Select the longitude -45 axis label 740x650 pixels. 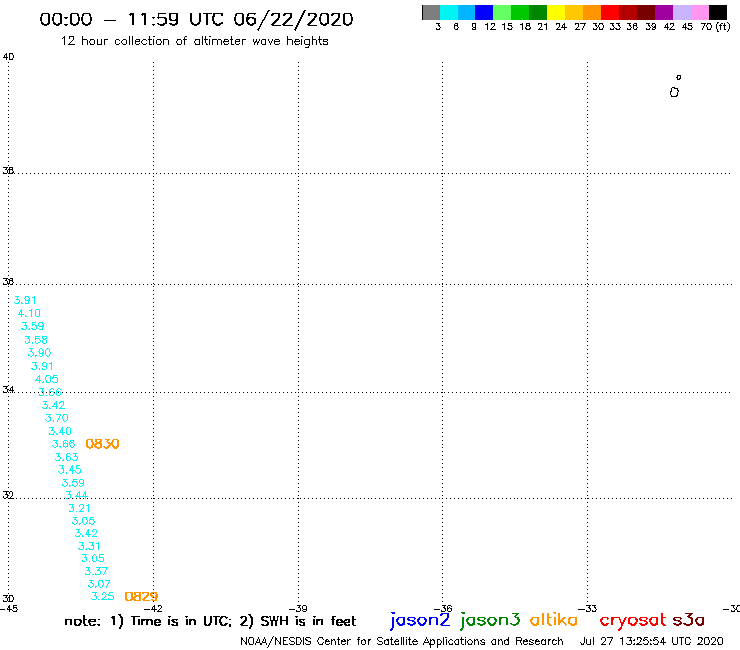click(x=9, y=608)
